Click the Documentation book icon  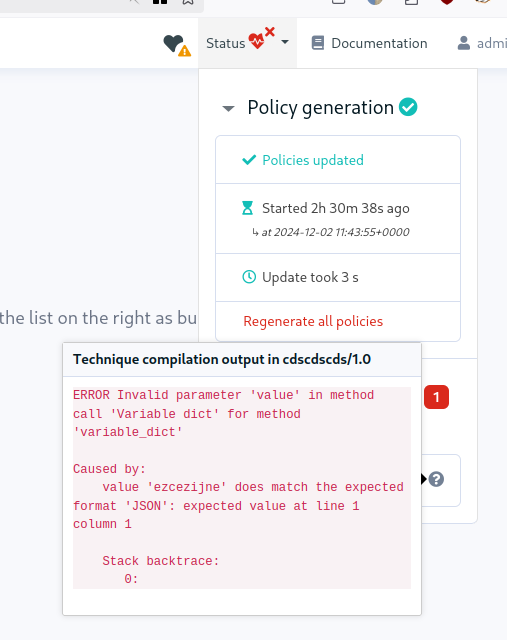coord(318,43)
